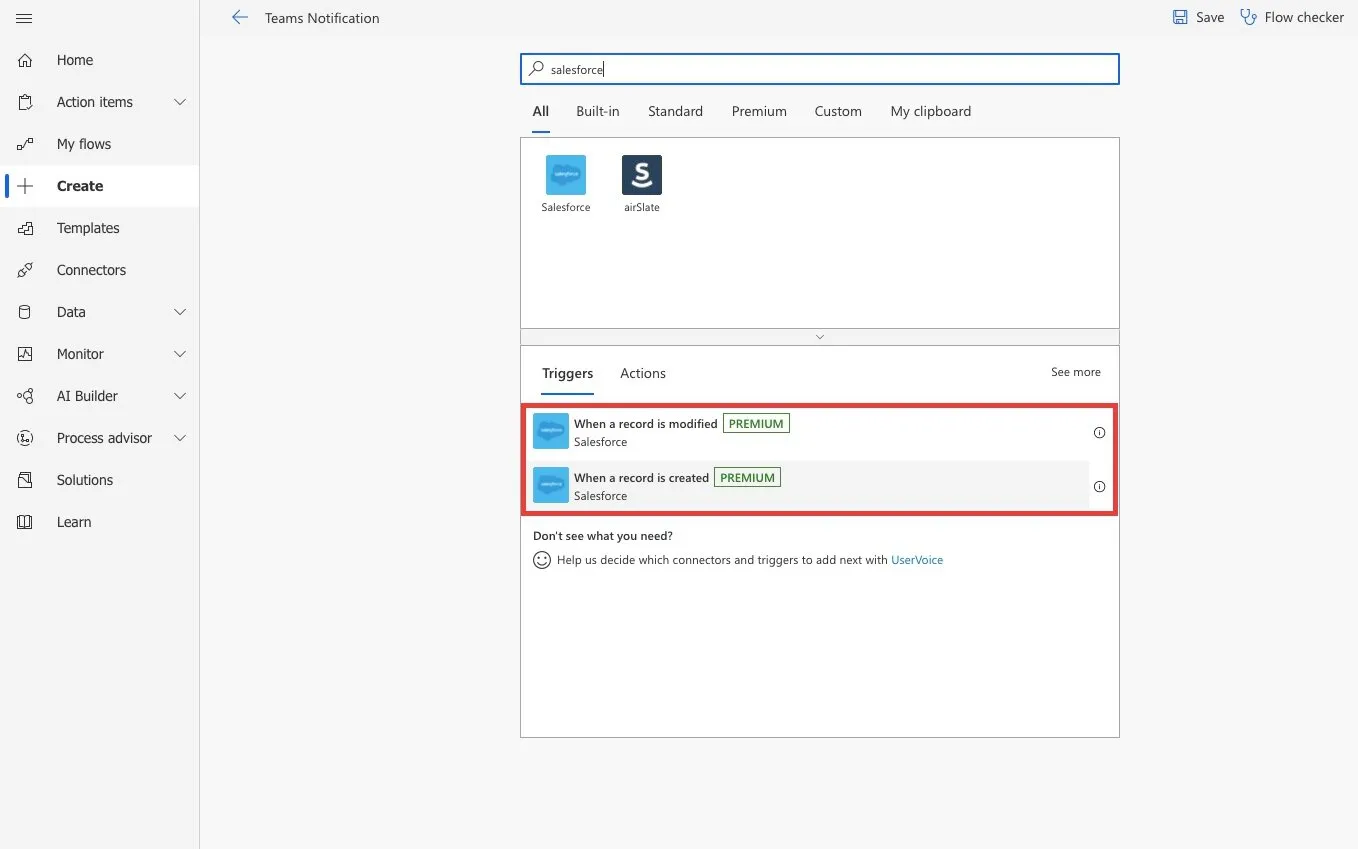Switch to the Custom tab
The height and width of the screenshot is (849, 1358).
(x=838, y=111)
